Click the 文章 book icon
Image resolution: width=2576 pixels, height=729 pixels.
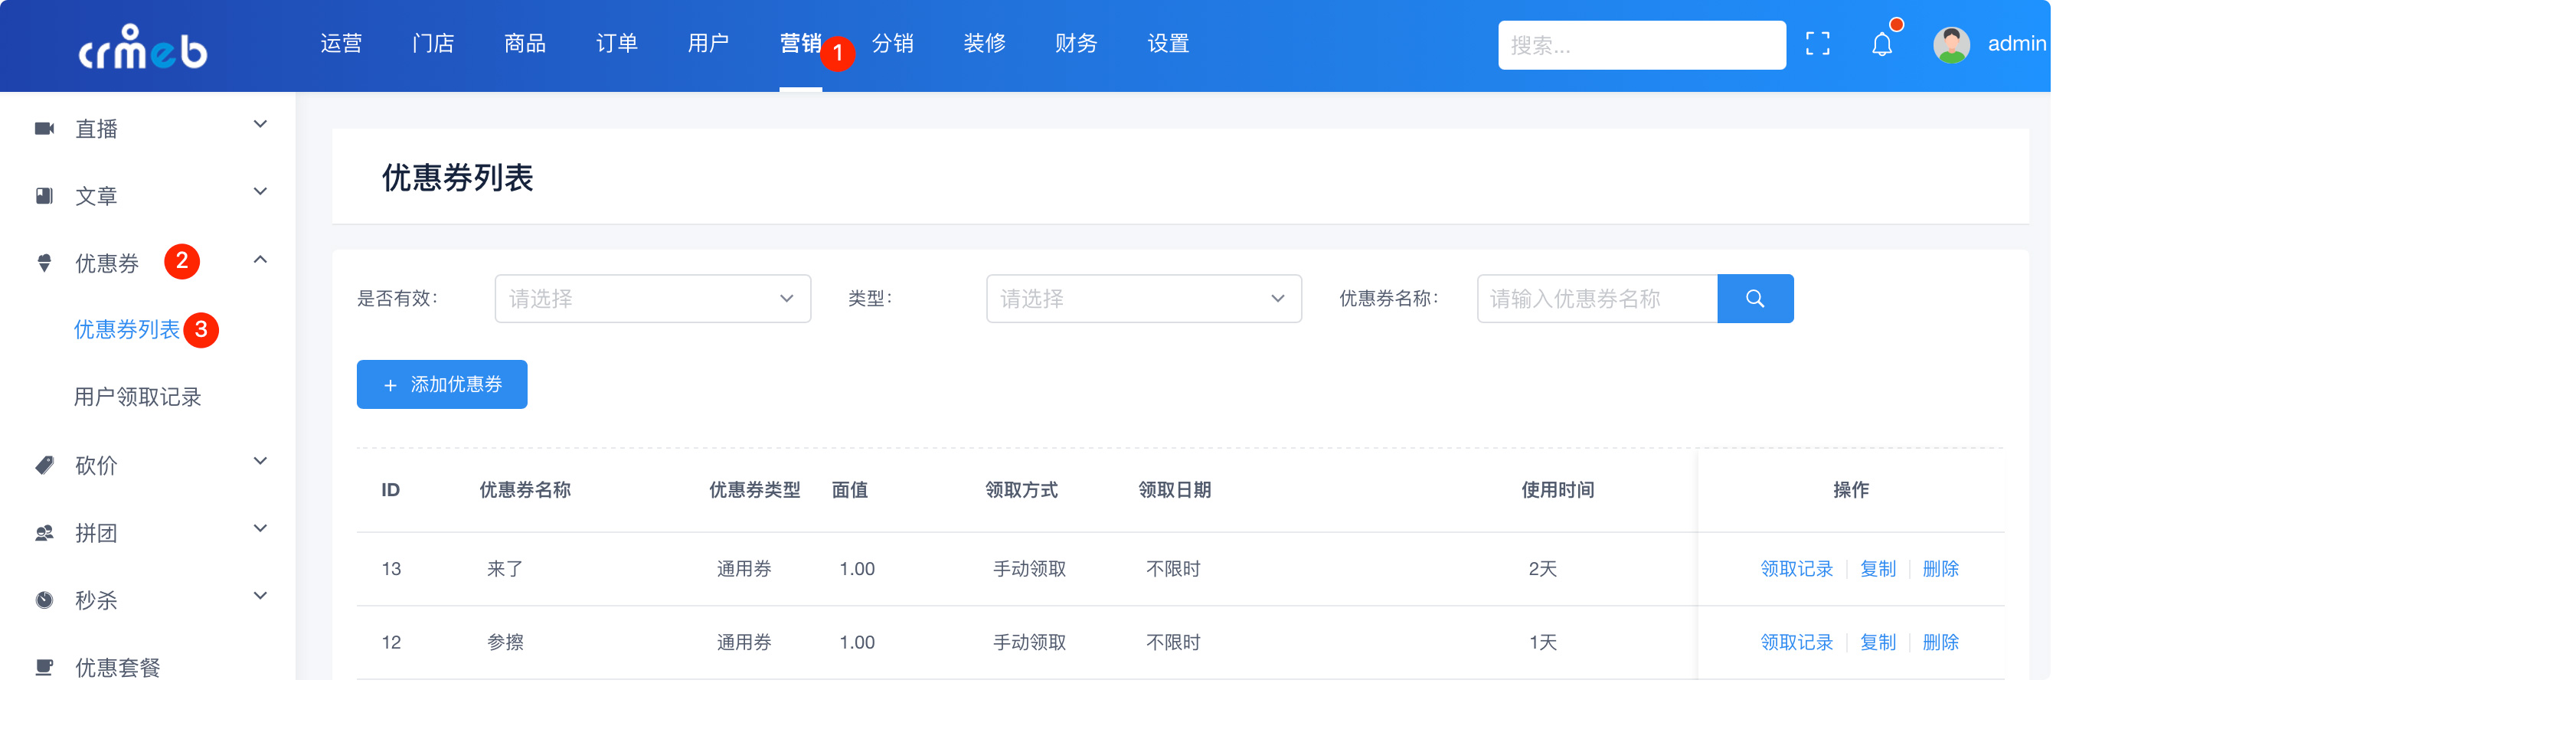point(44,195)
